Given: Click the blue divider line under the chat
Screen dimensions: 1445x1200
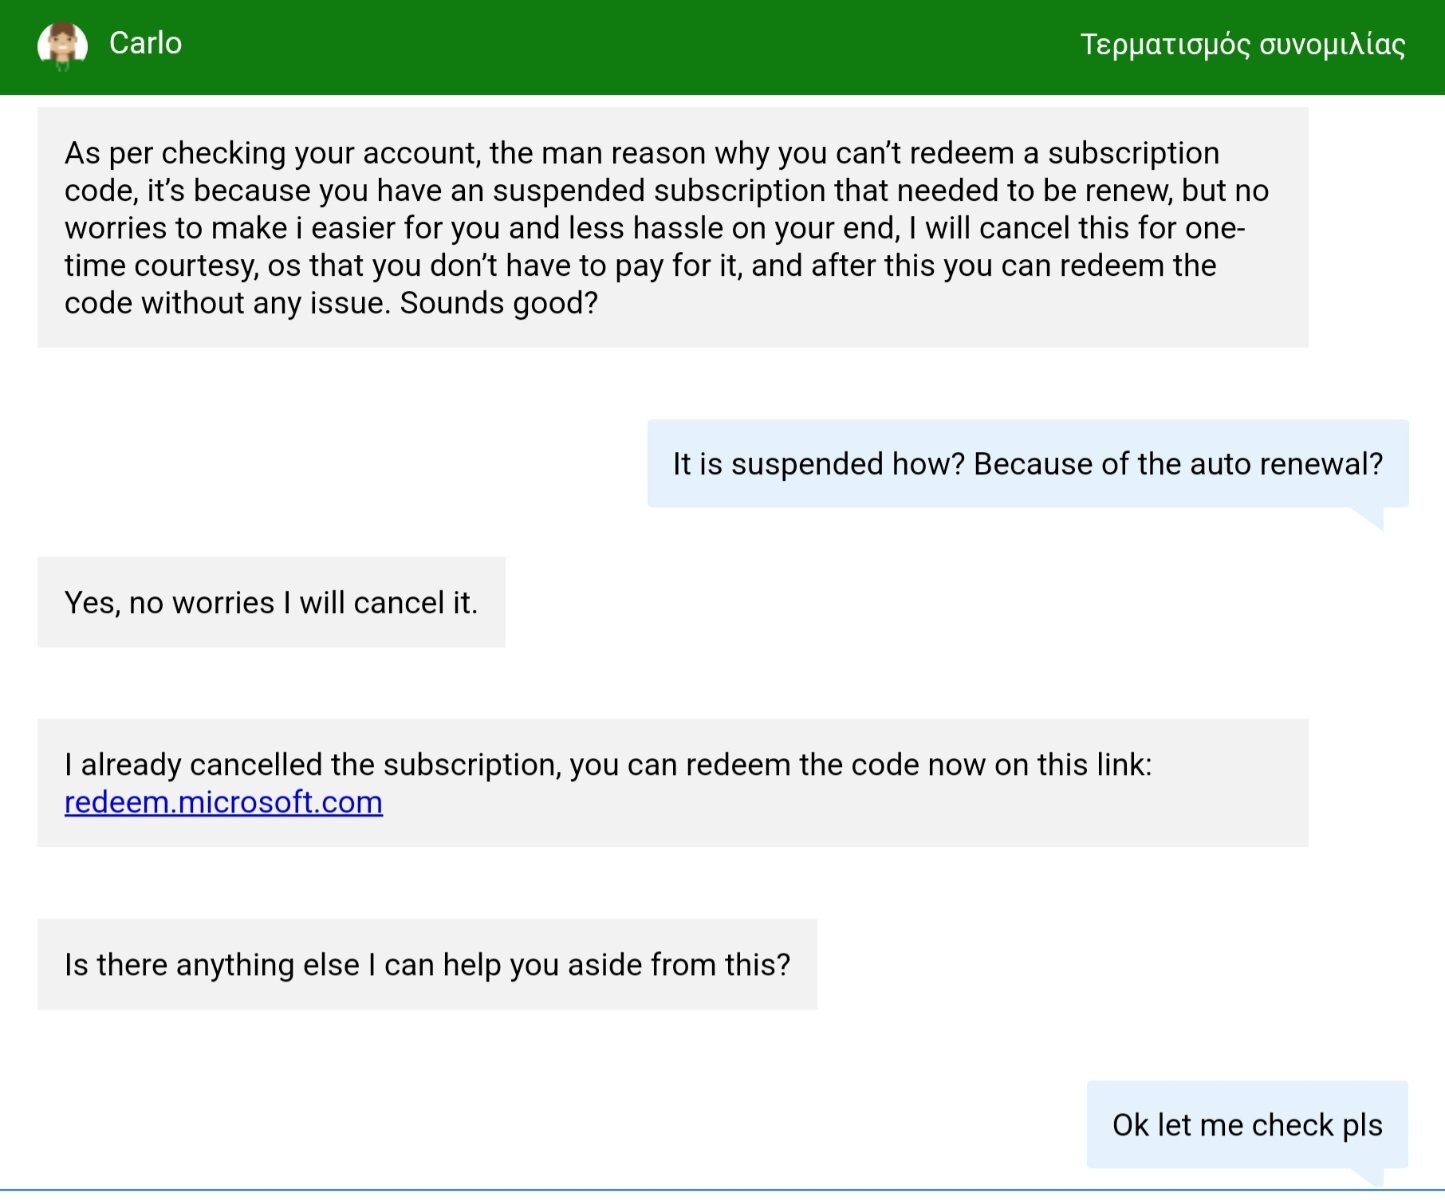Looking at the screenshot, I should [722, 1190].
